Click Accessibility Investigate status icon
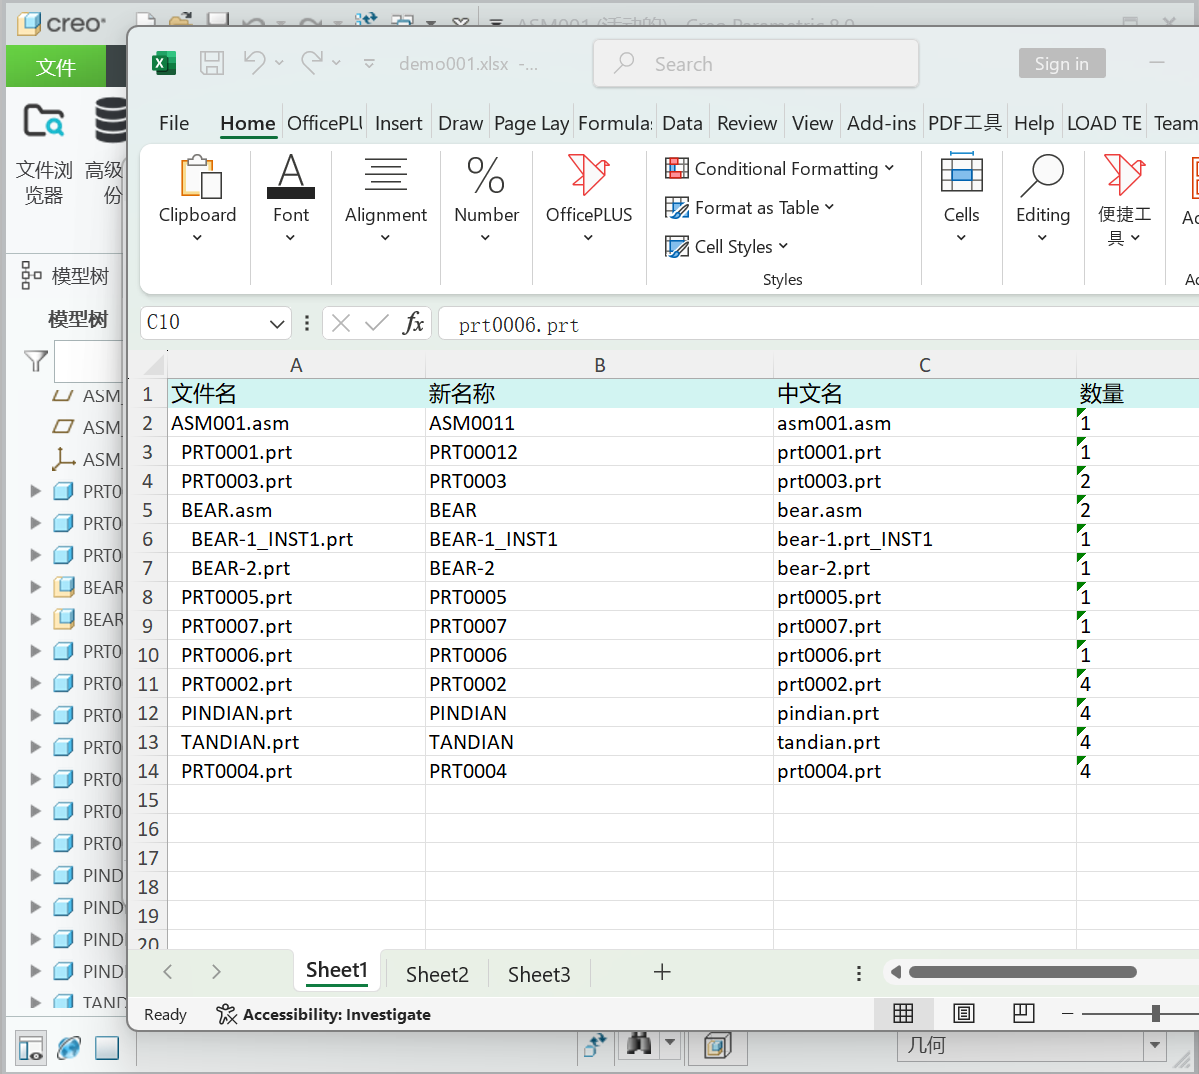 tap(227, 1014)
